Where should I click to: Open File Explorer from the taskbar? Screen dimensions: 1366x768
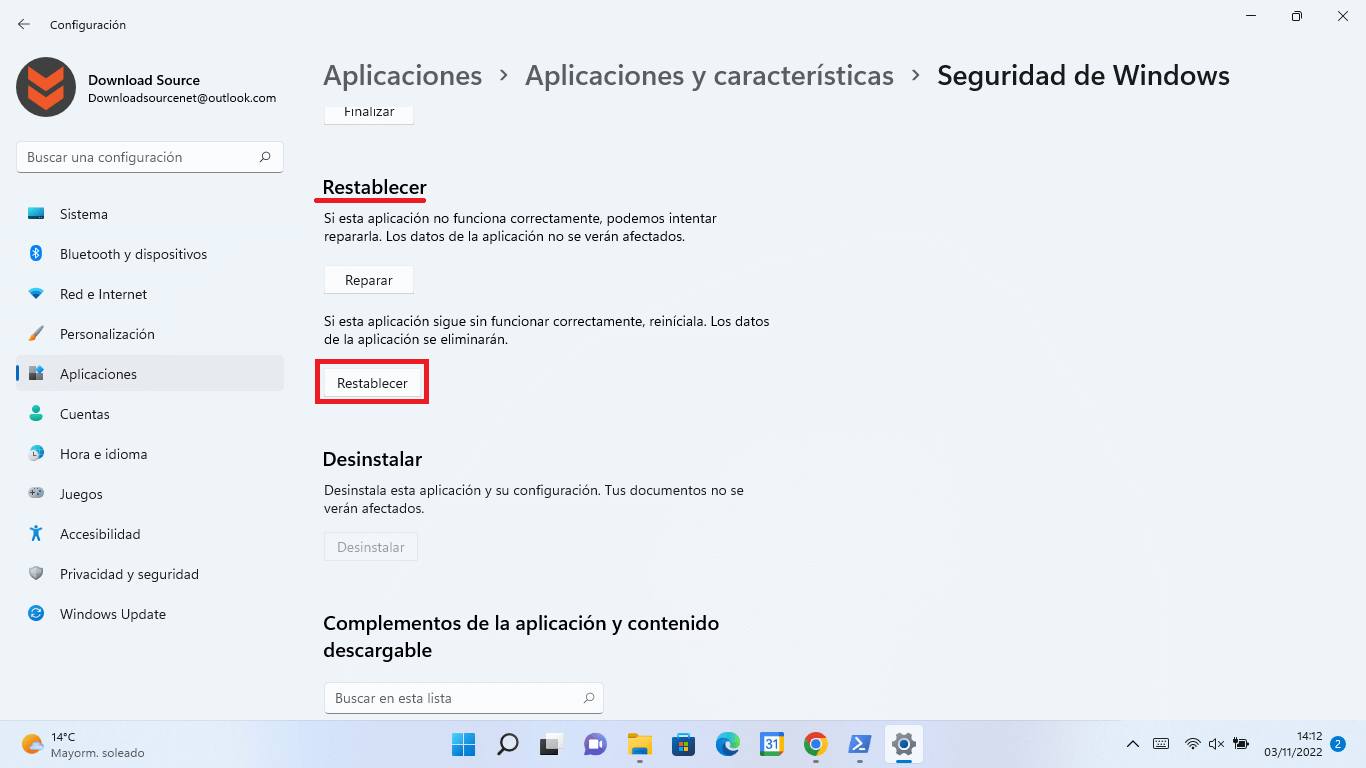(640, 744)
